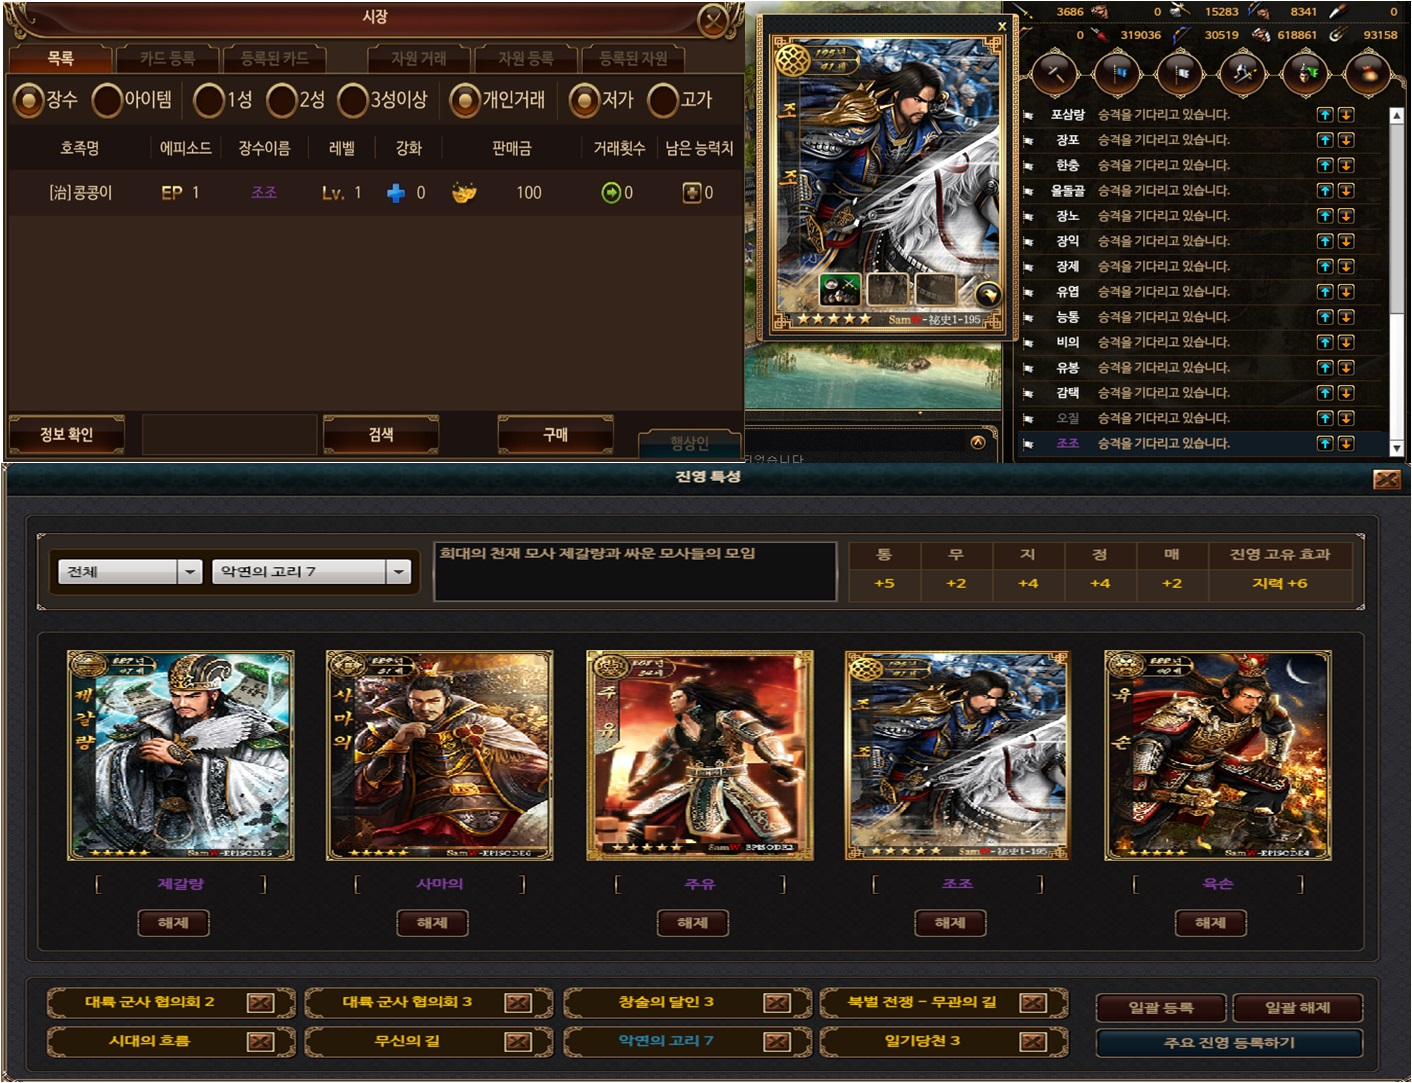Click 주요 진영 등록하기 button
1412x1083 pixels.
point(1229,1043)
